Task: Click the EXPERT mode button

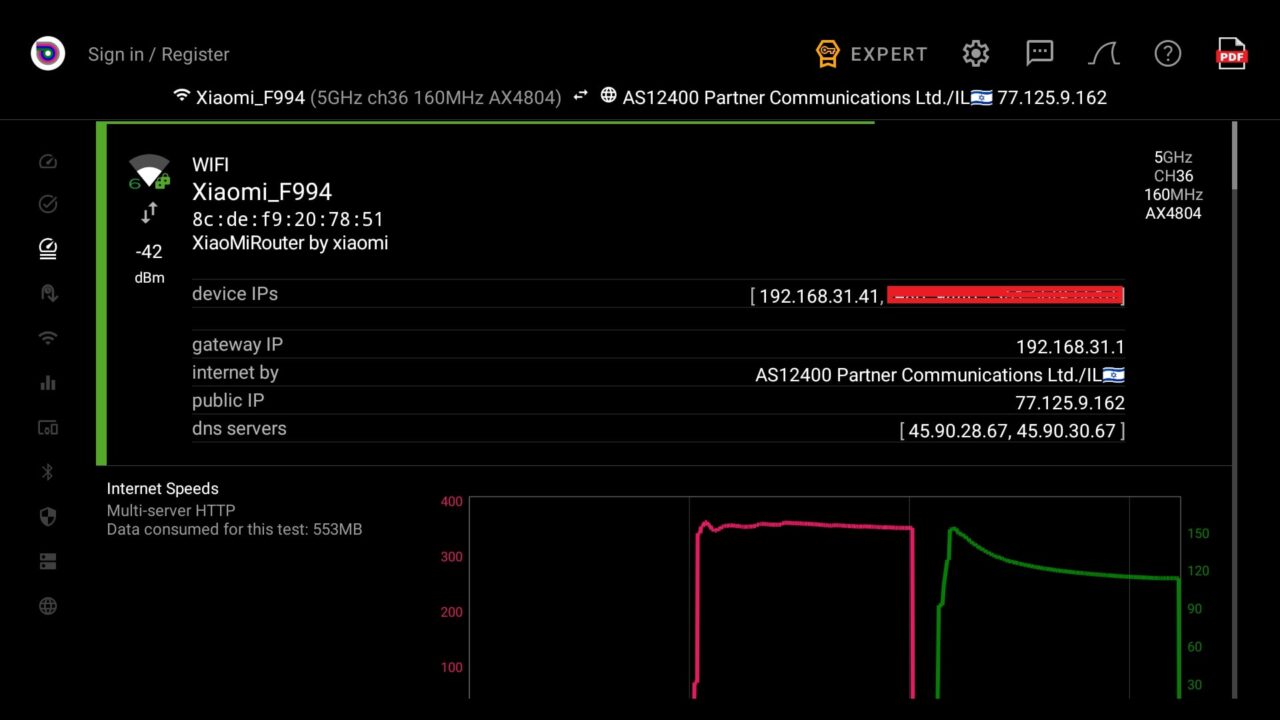Action: tap(871, 54)
